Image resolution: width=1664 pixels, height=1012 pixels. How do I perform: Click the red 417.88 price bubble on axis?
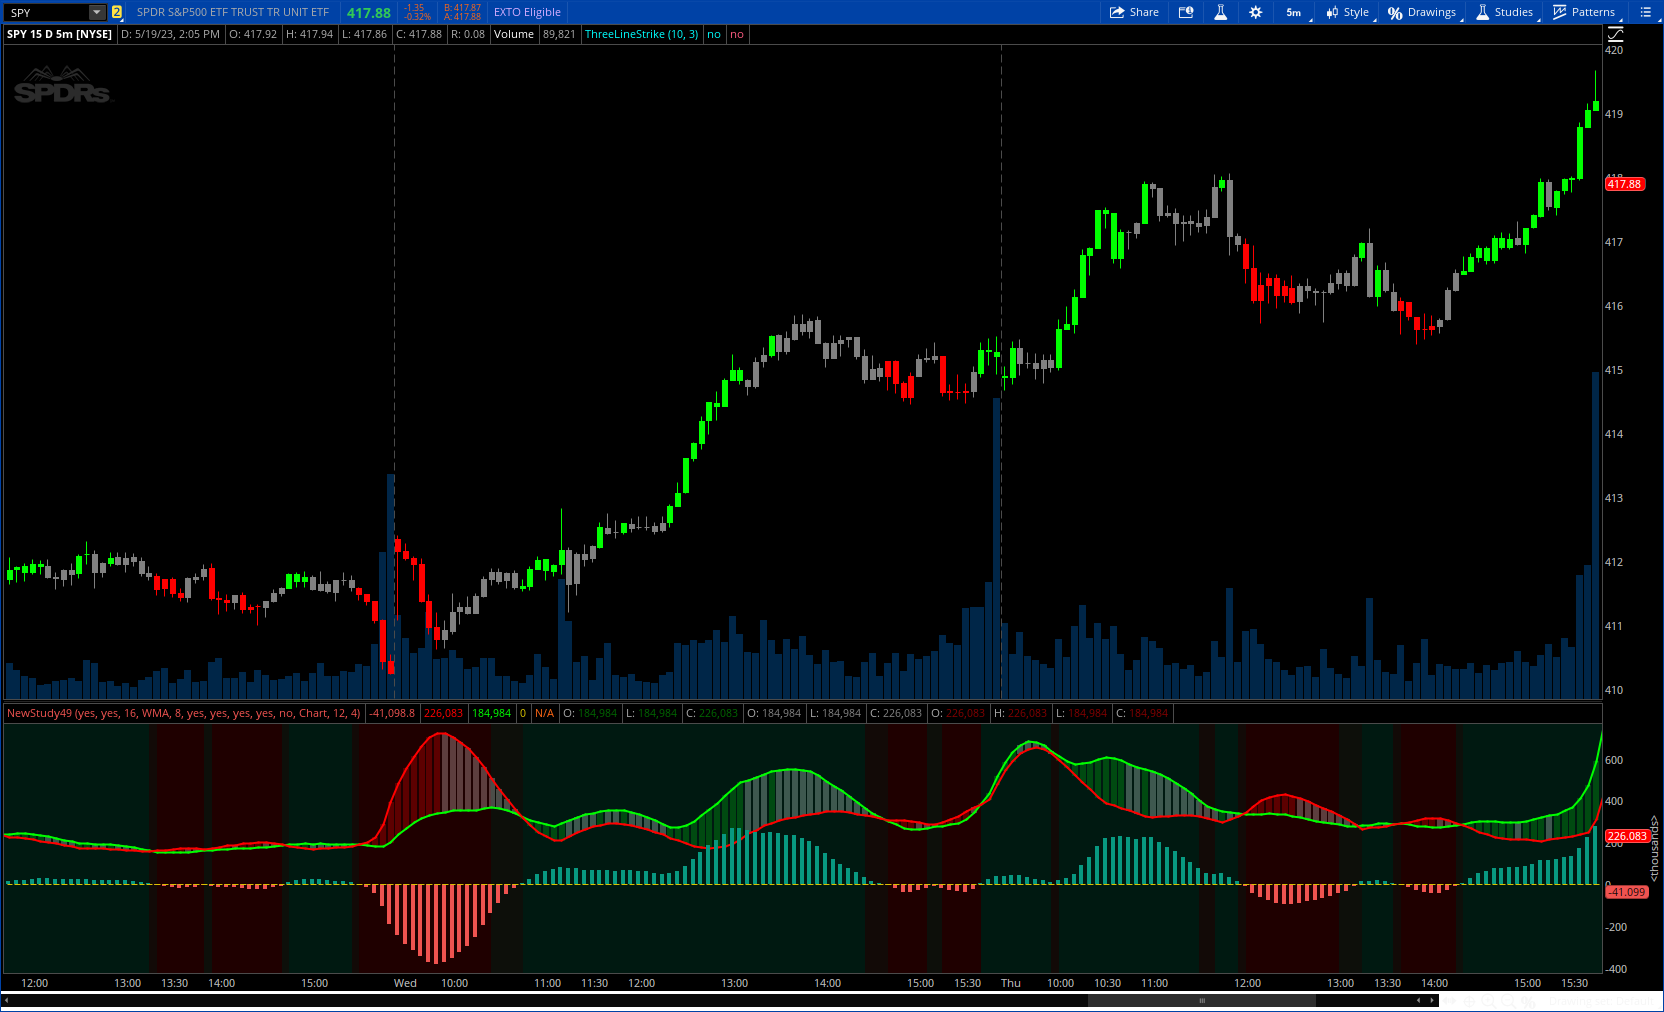point(1625,184)
